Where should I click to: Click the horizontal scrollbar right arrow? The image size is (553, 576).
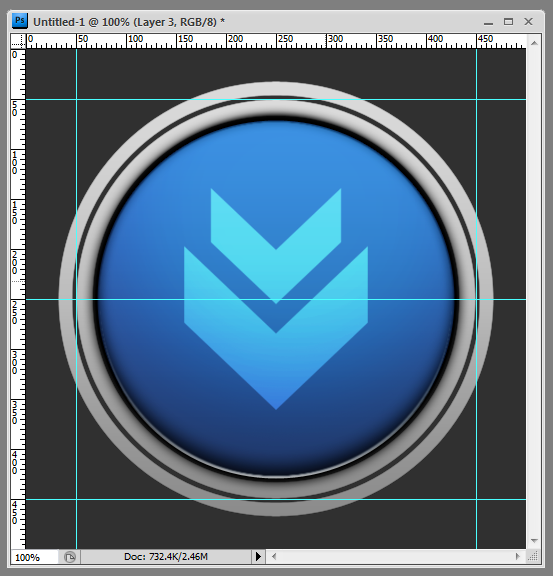pyautogui.click(x=517, y=557)
